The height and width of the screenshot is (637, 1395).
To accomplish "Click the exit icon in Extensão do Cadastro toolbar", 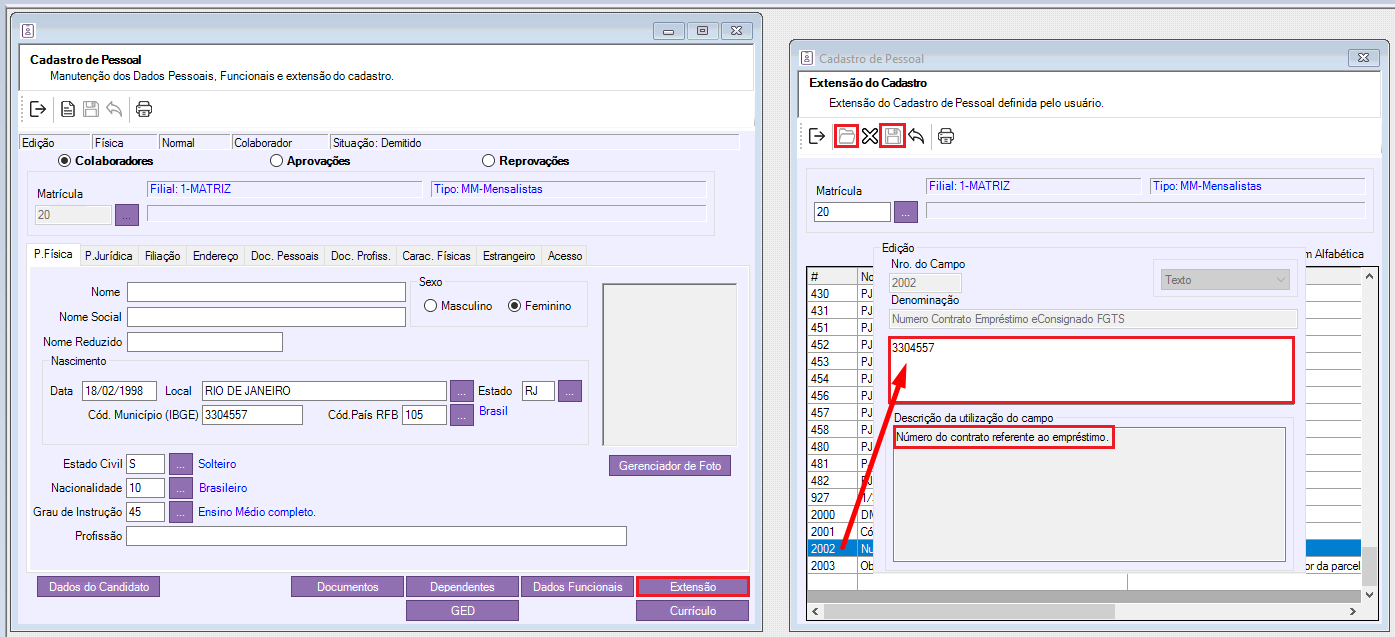I will tap(817, 136).
